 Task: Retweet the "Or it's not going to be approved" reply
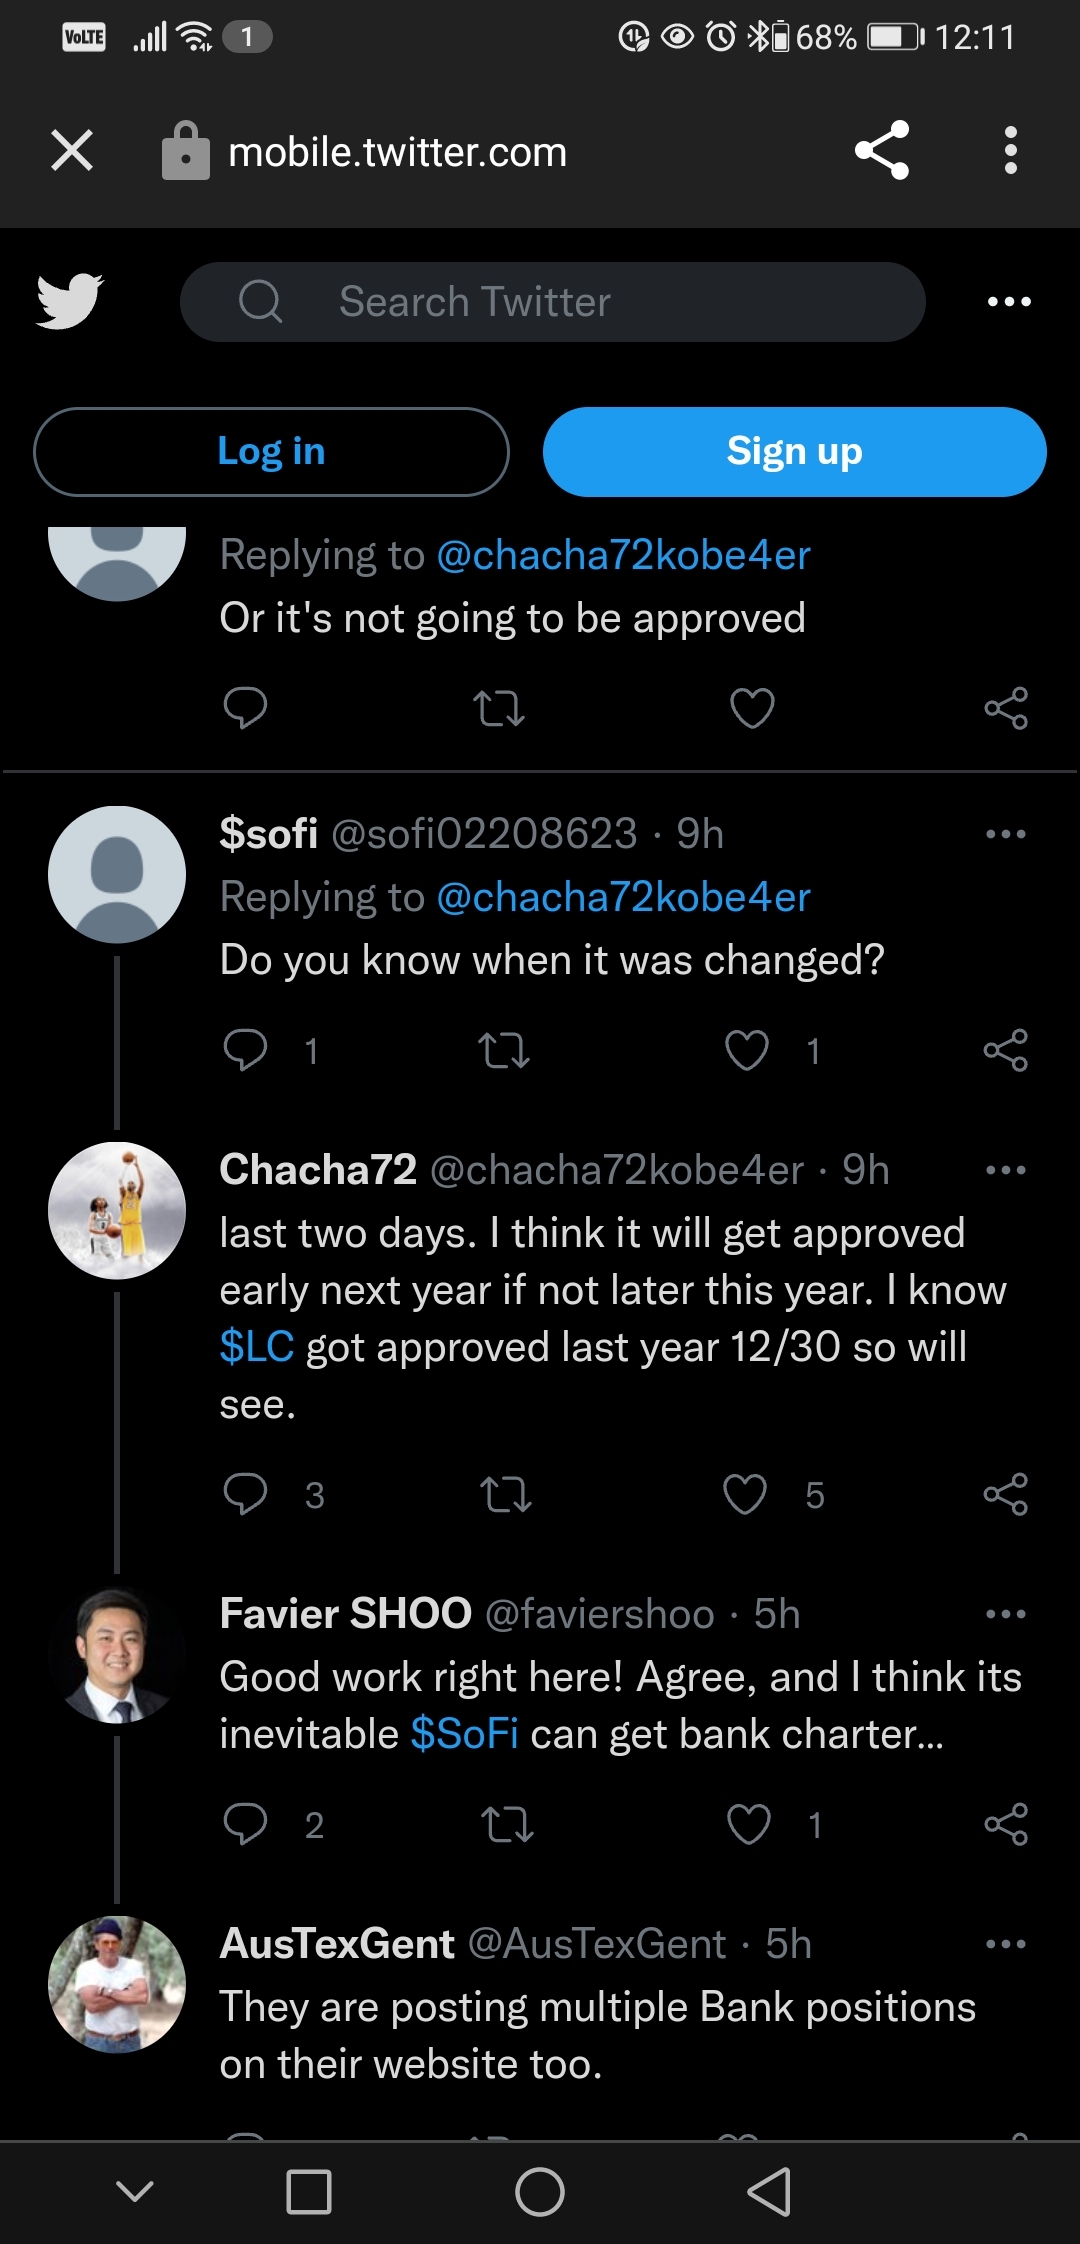point(498,709)
